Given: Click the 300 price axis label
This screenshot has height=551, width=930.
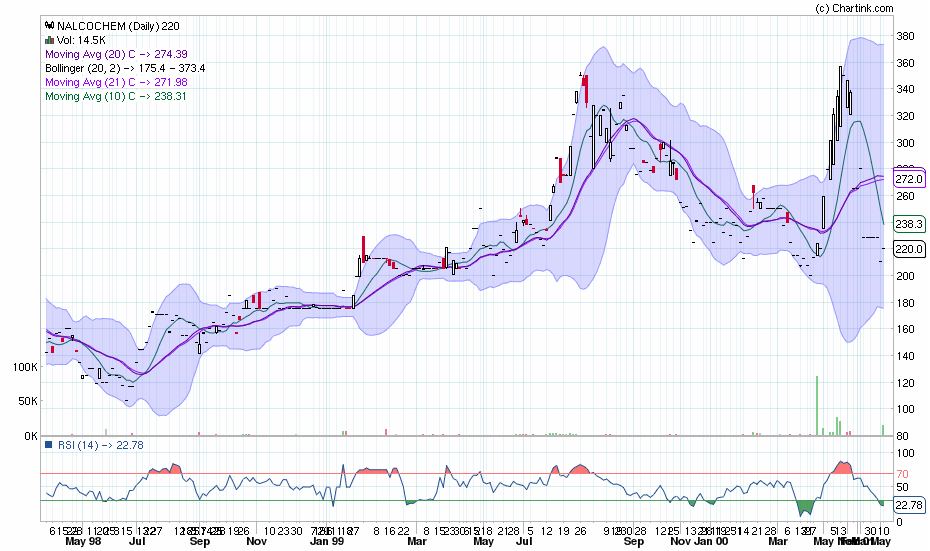Looking at the screenshot, I should [x=905, y=142].
